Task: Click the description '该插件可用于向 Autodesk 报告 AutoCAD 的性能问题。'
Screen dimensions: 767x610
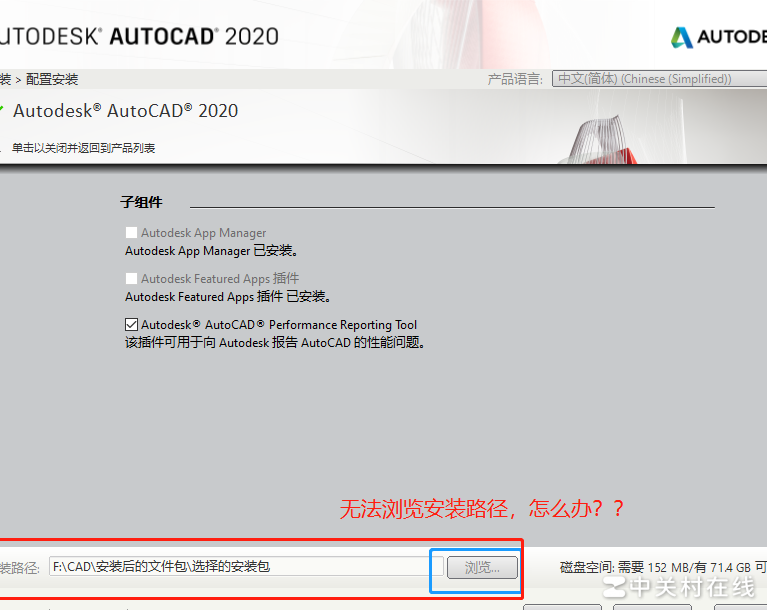Action: click(x=275, y=342)
